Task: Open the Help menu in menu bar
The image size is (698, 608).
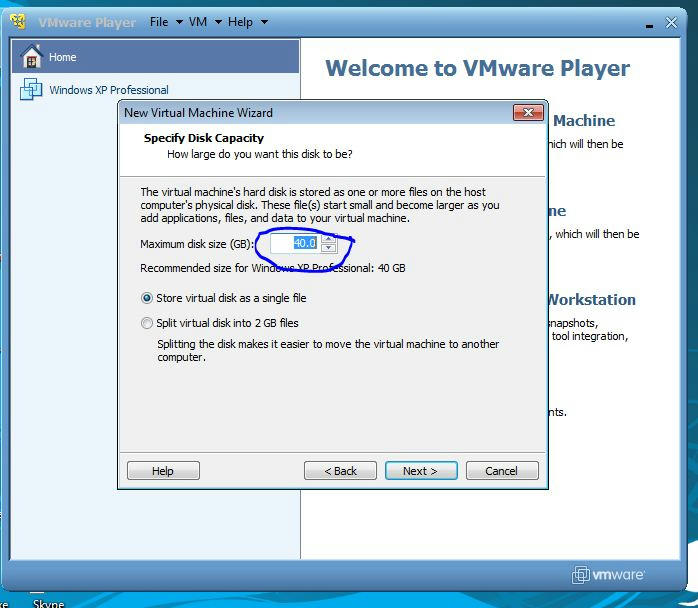Action: click(x=240, y=22)
